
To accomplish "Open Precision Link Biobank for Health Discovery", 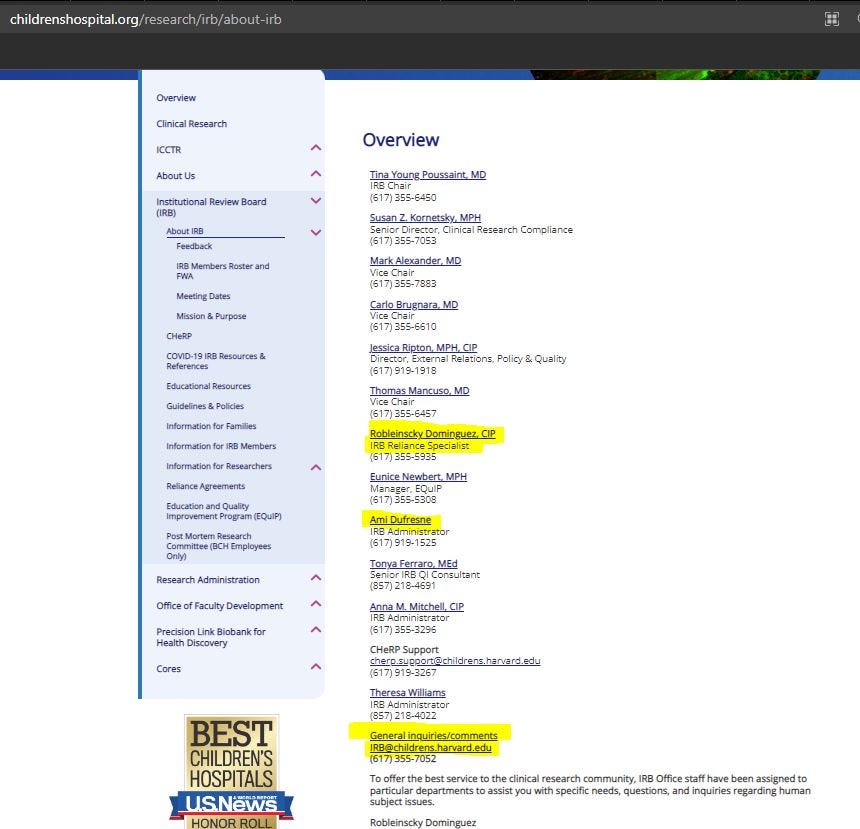I will pos(211,638).
